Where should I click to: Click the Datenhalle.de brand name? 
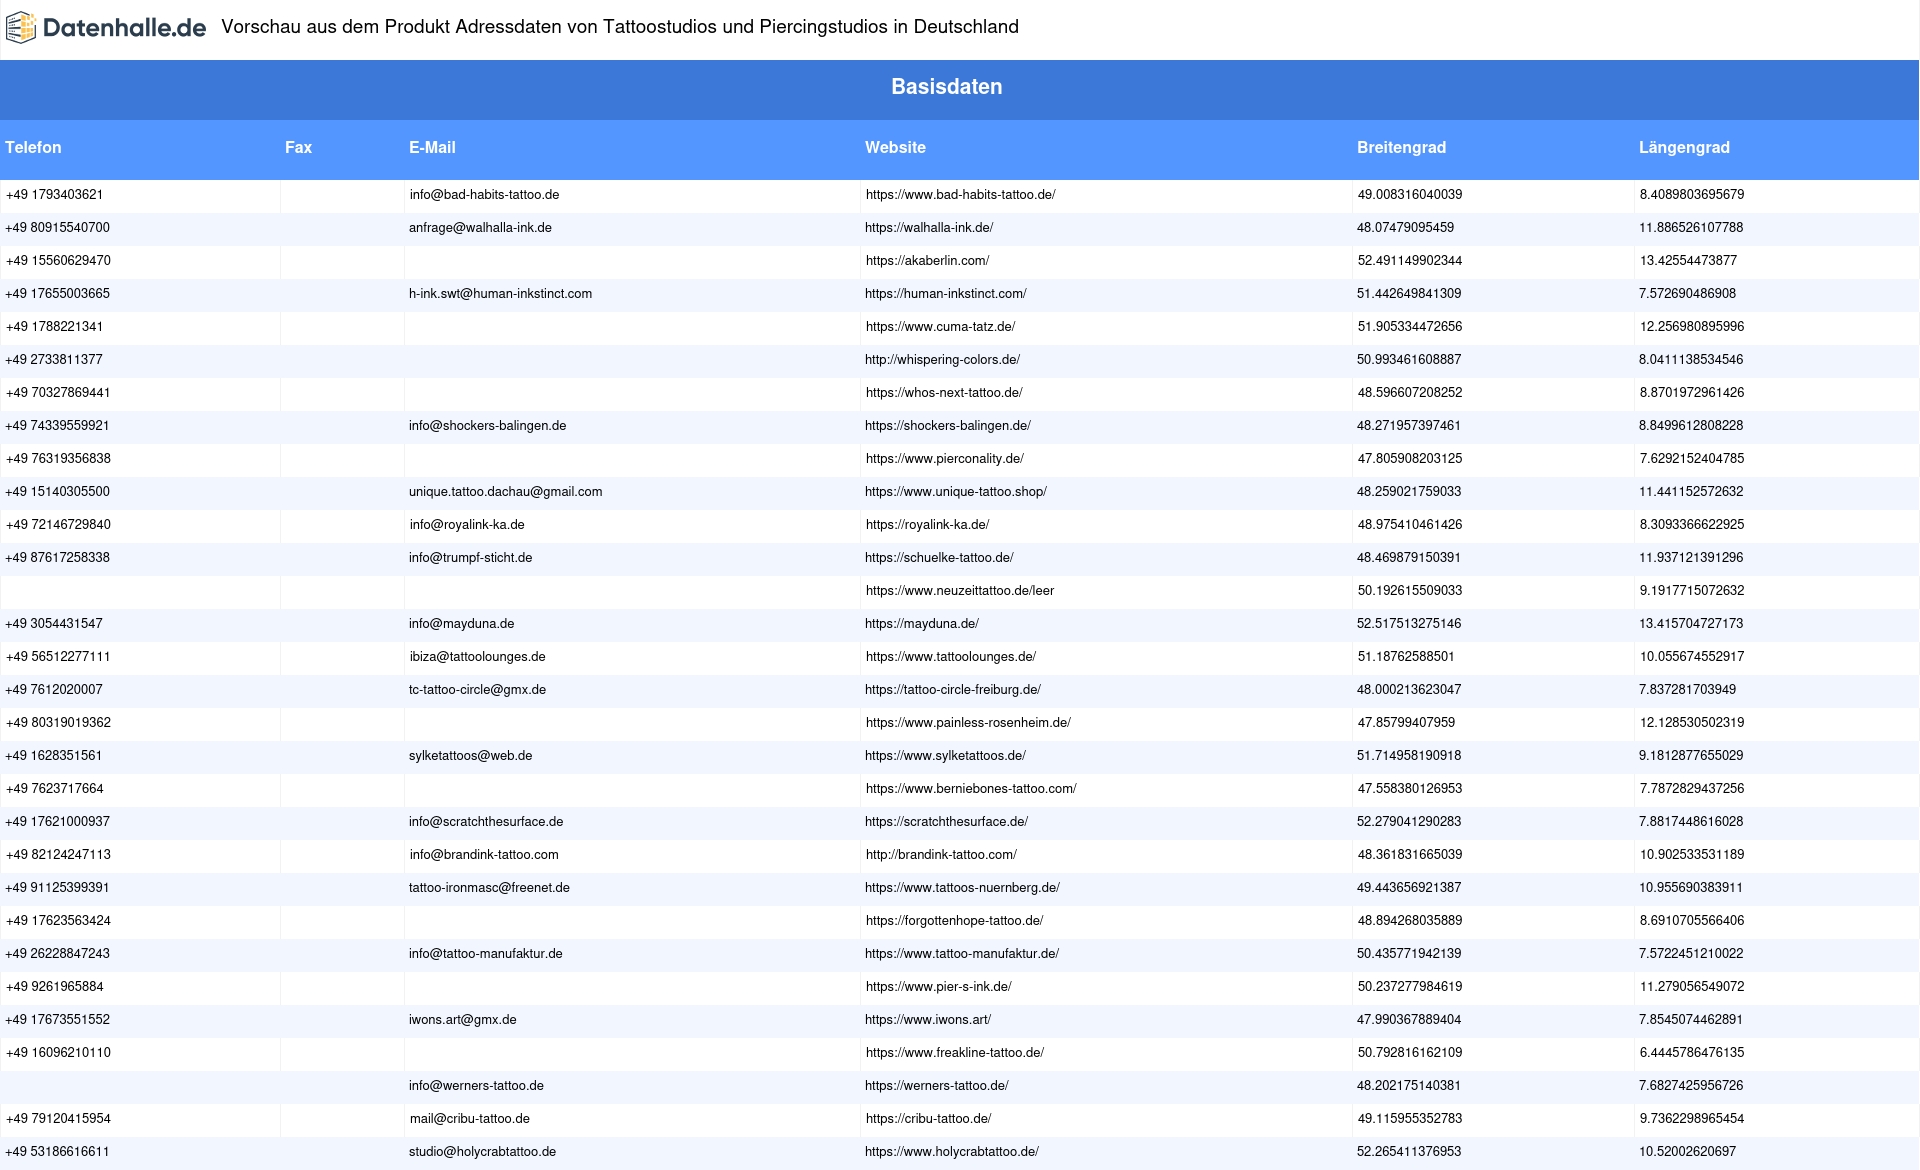coord(125,28)
